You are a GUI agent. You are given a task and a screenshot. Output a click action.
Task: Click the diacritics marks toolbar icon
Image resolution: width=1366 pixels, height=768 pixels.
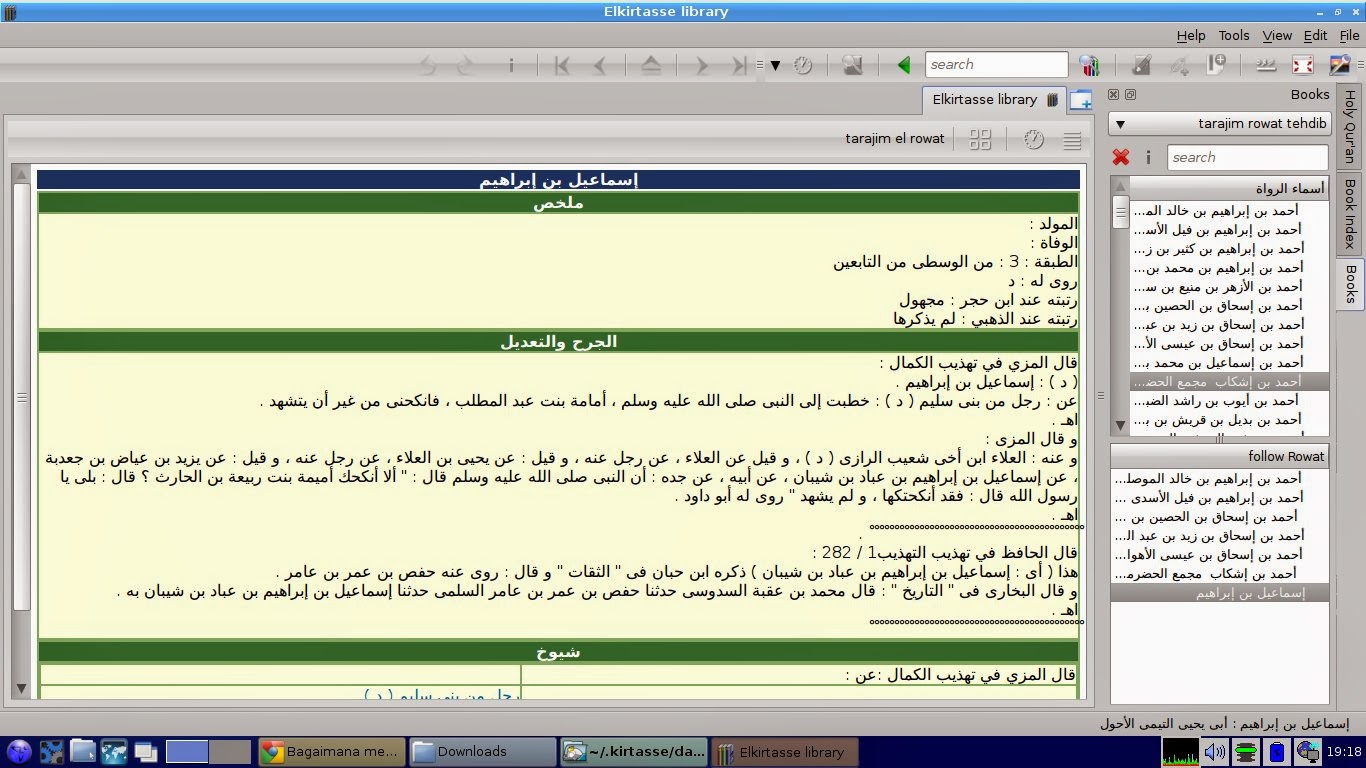(x=1265, y=66)
